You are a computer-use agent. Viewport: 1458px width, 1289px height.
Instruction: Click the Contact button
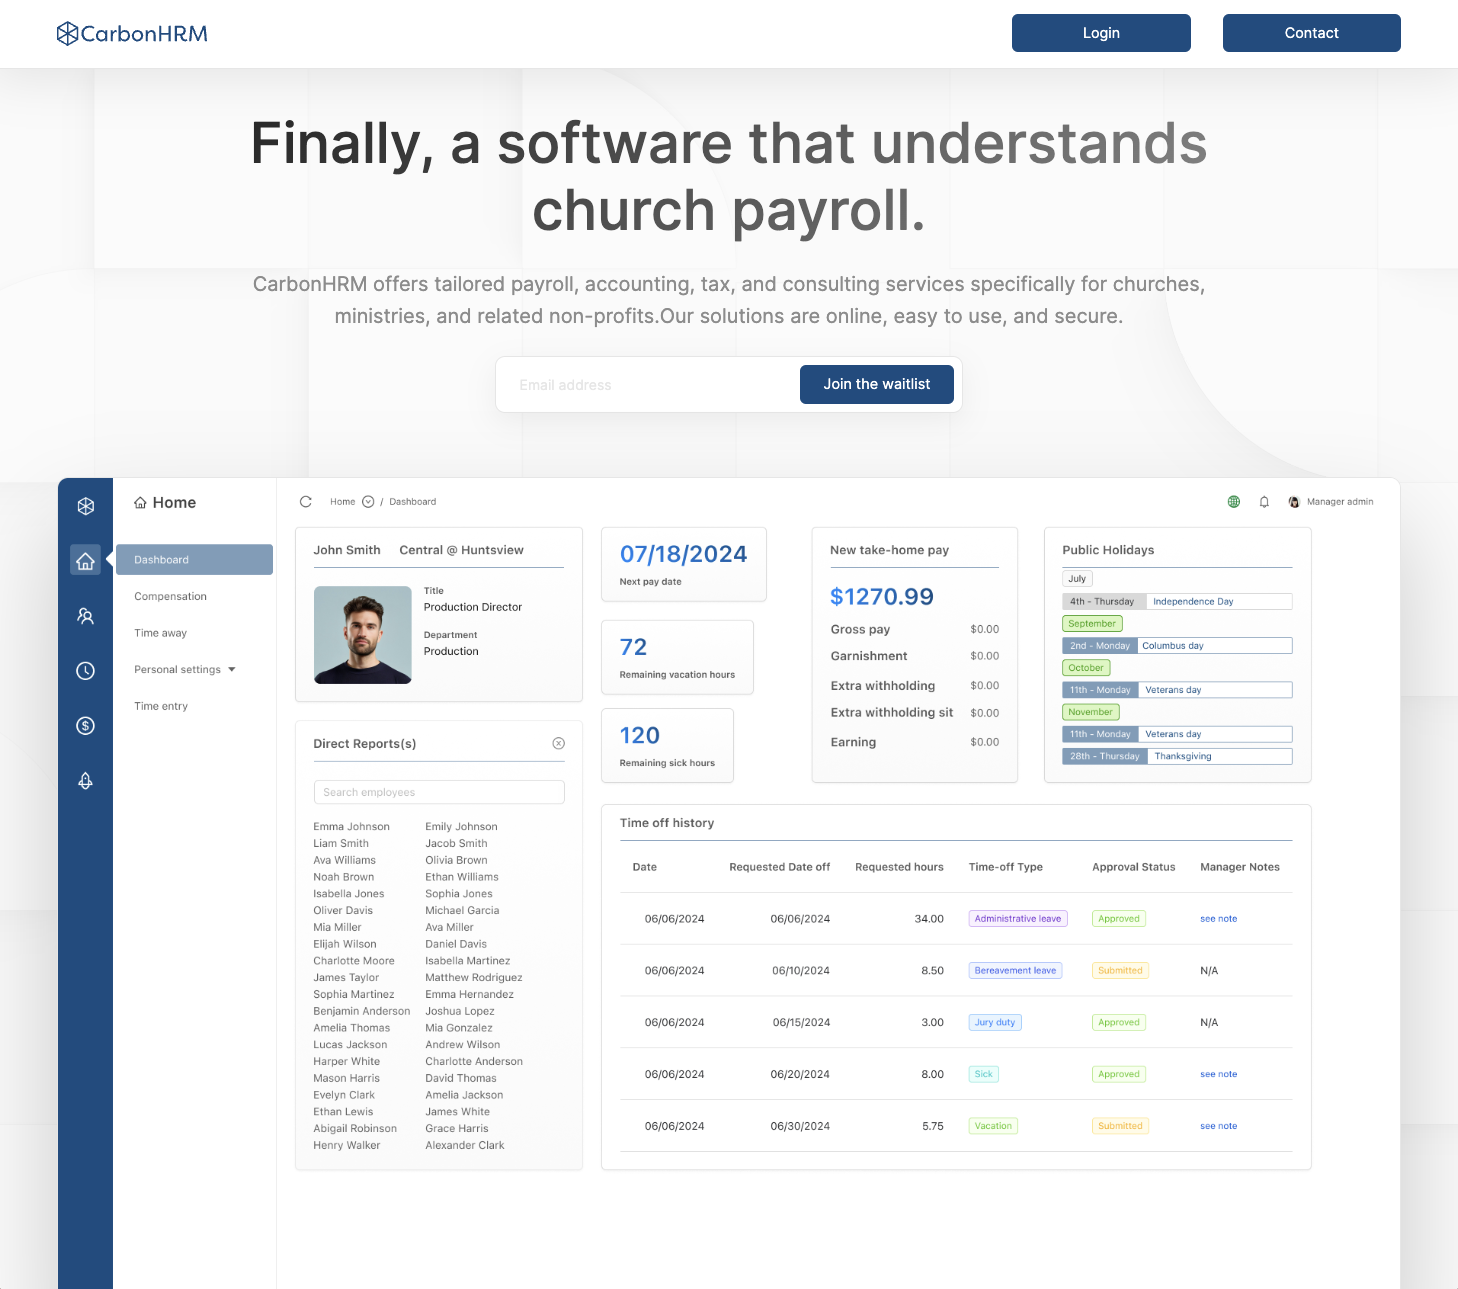1312,33
